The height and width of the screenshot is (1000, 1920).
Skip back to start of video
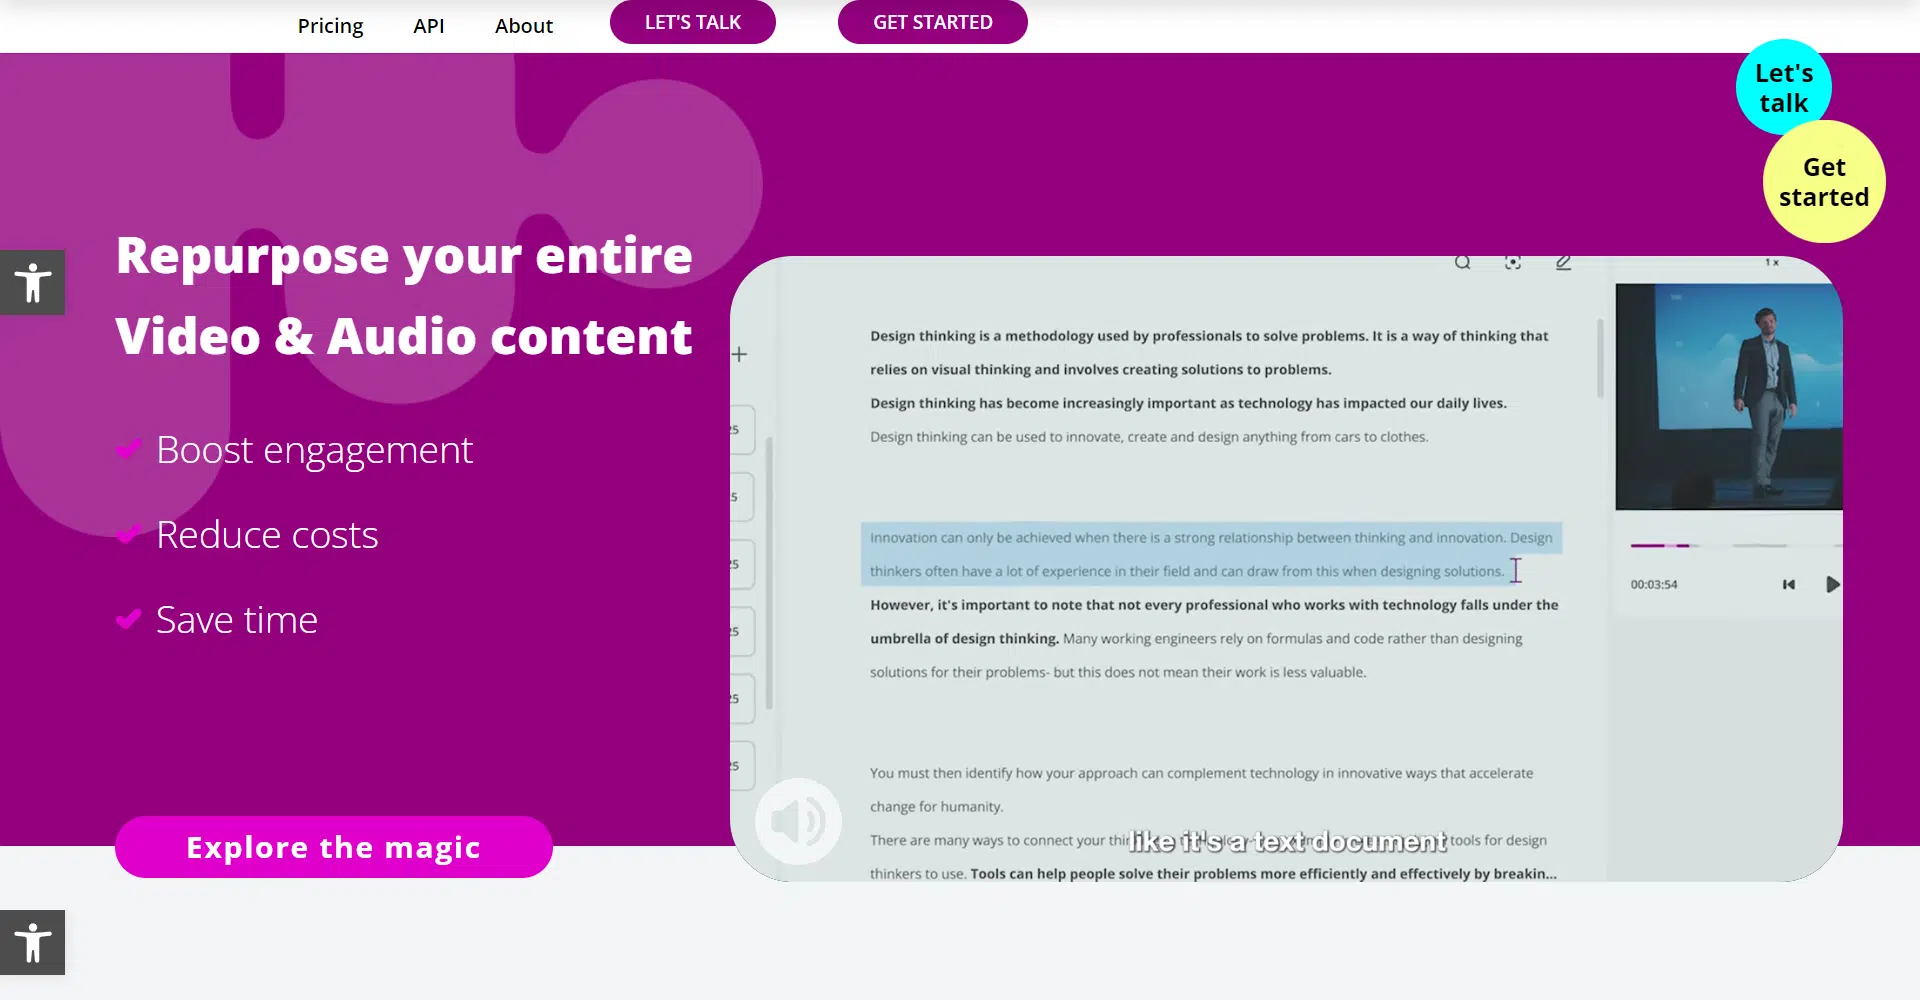[x=1788, y=585]
